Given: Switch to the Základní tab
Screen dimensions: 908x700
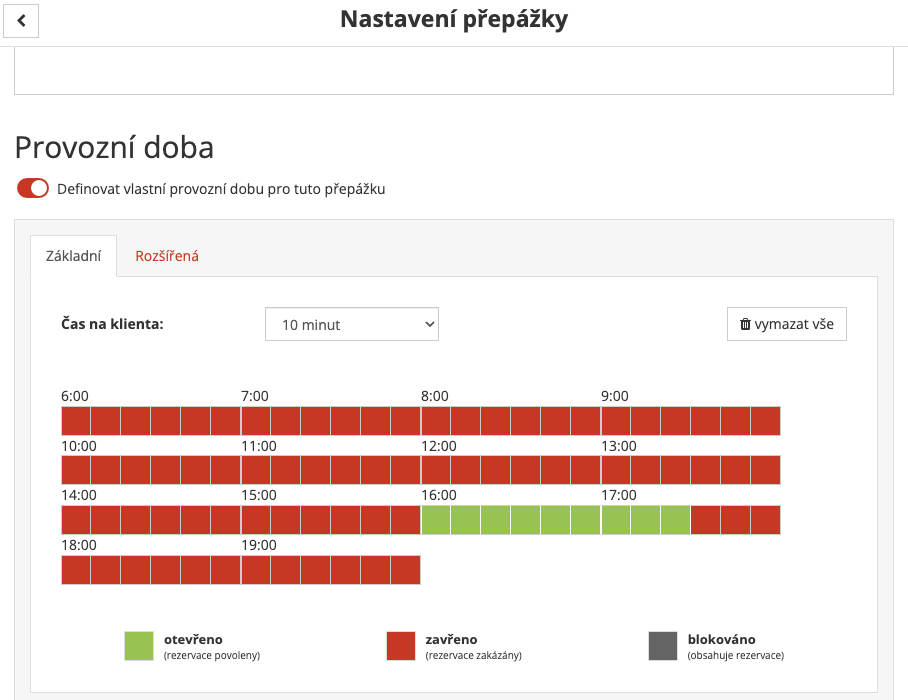Looking at the screenshot, I should coord(74,256).
